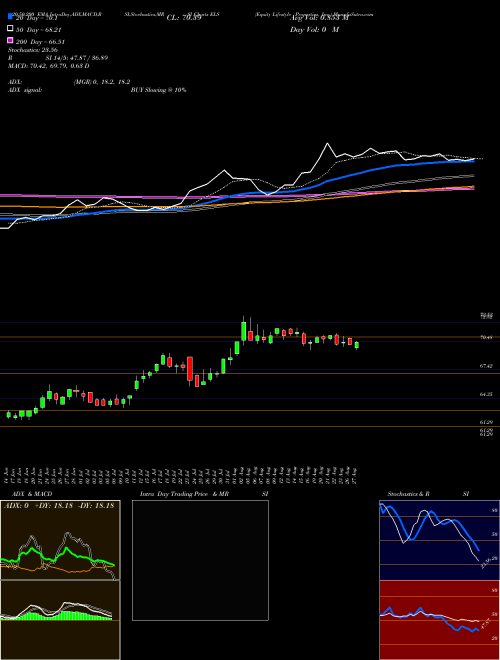The height and width of the screenshot is (660, 500).
Task: Click the 'MACD: 70.42, 69.79, 0.63 D' line
Action: tap(49, 66)
